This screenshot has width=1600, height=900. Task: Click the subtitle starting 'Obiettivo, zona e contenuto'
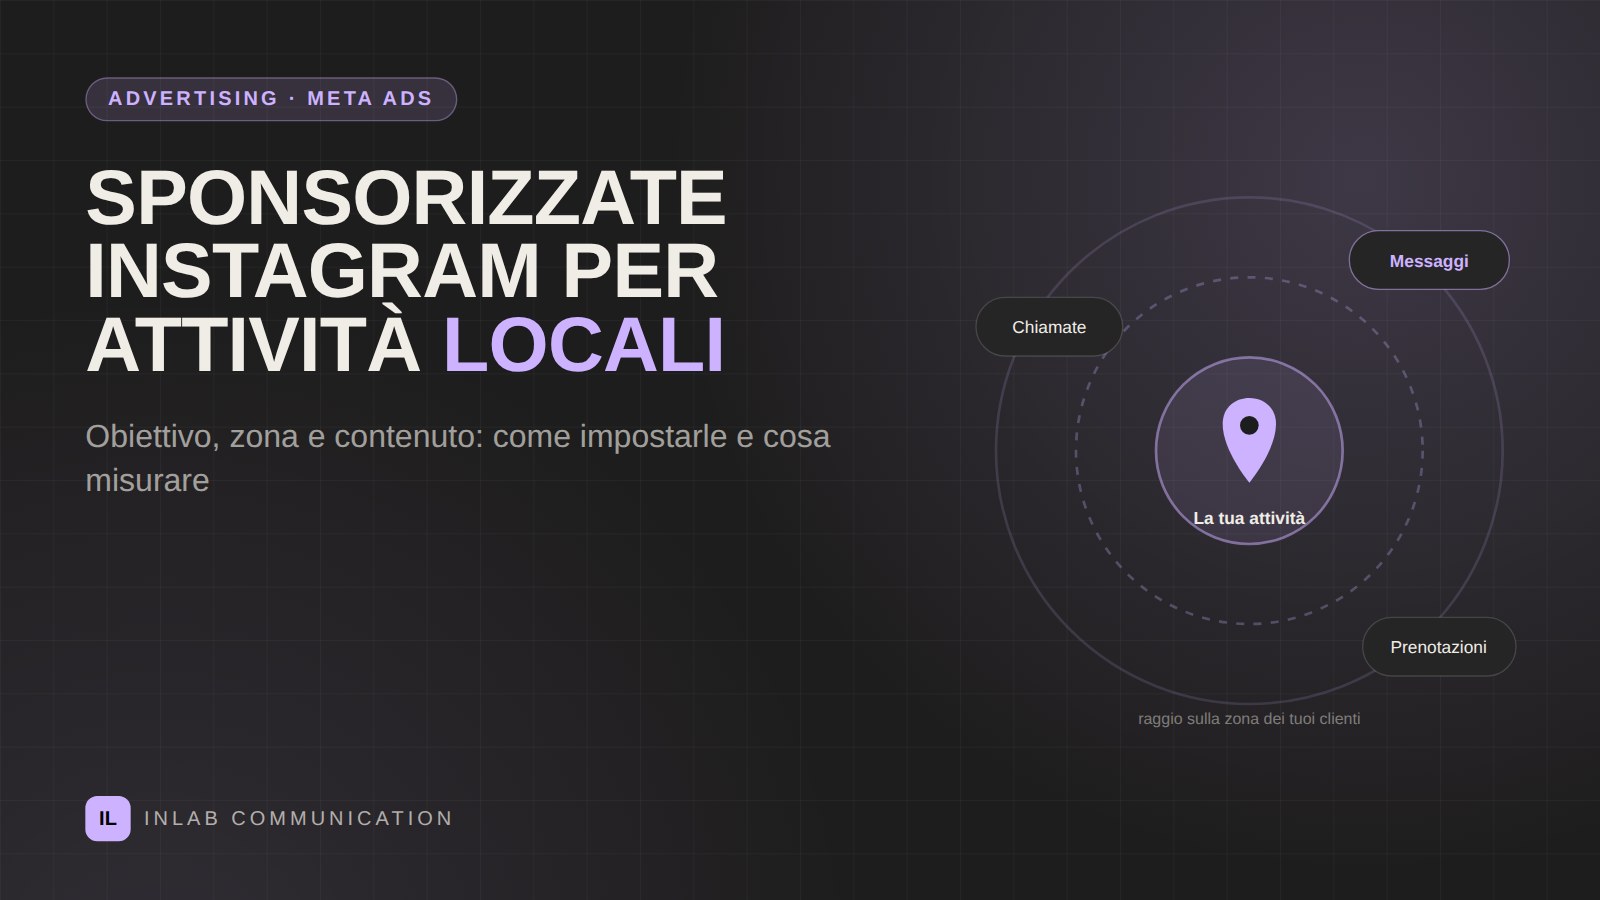458,458
